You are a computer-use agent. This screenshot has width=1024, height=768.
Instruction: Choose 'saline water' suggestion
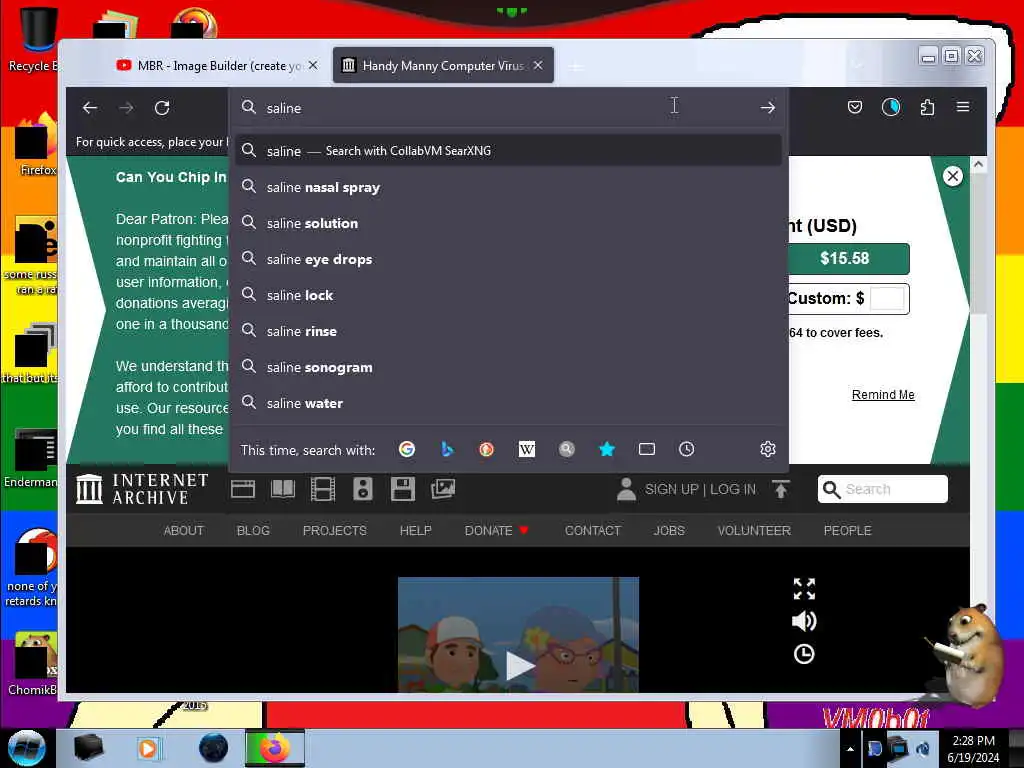[x=508, y=403]
